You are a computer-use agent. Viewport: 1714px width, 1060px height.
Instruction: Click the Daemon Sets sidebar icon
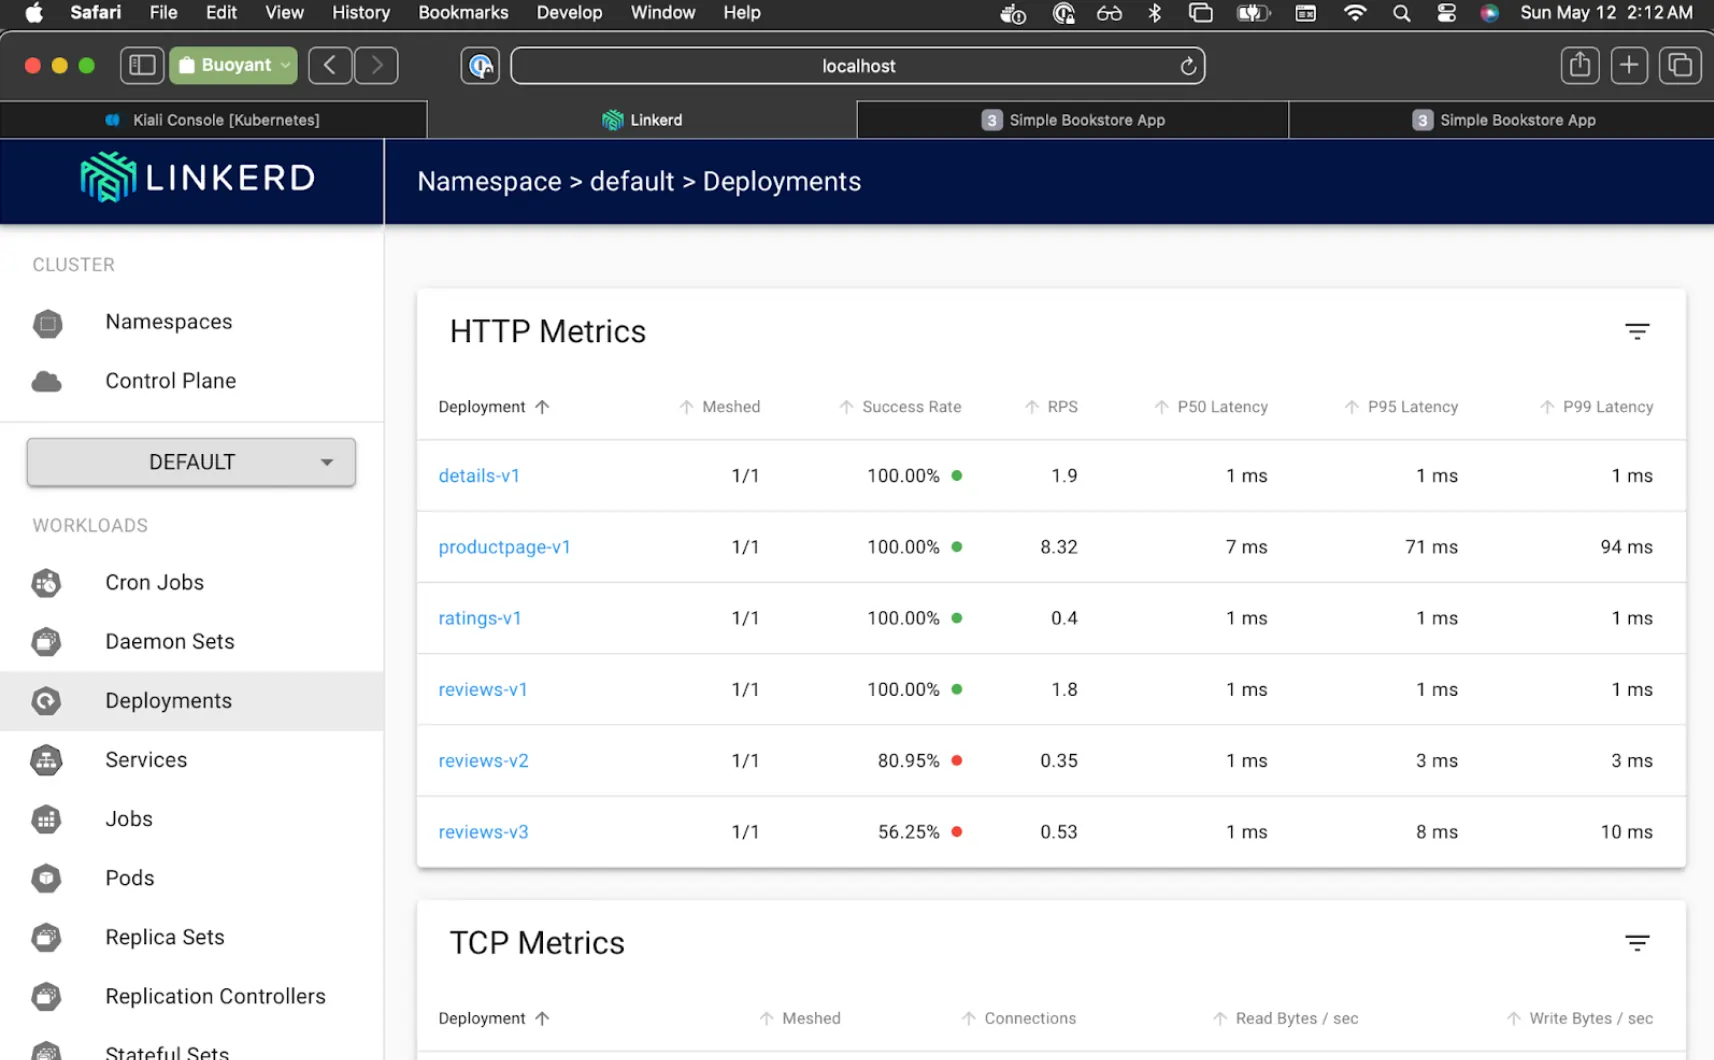tap(46, 642)
